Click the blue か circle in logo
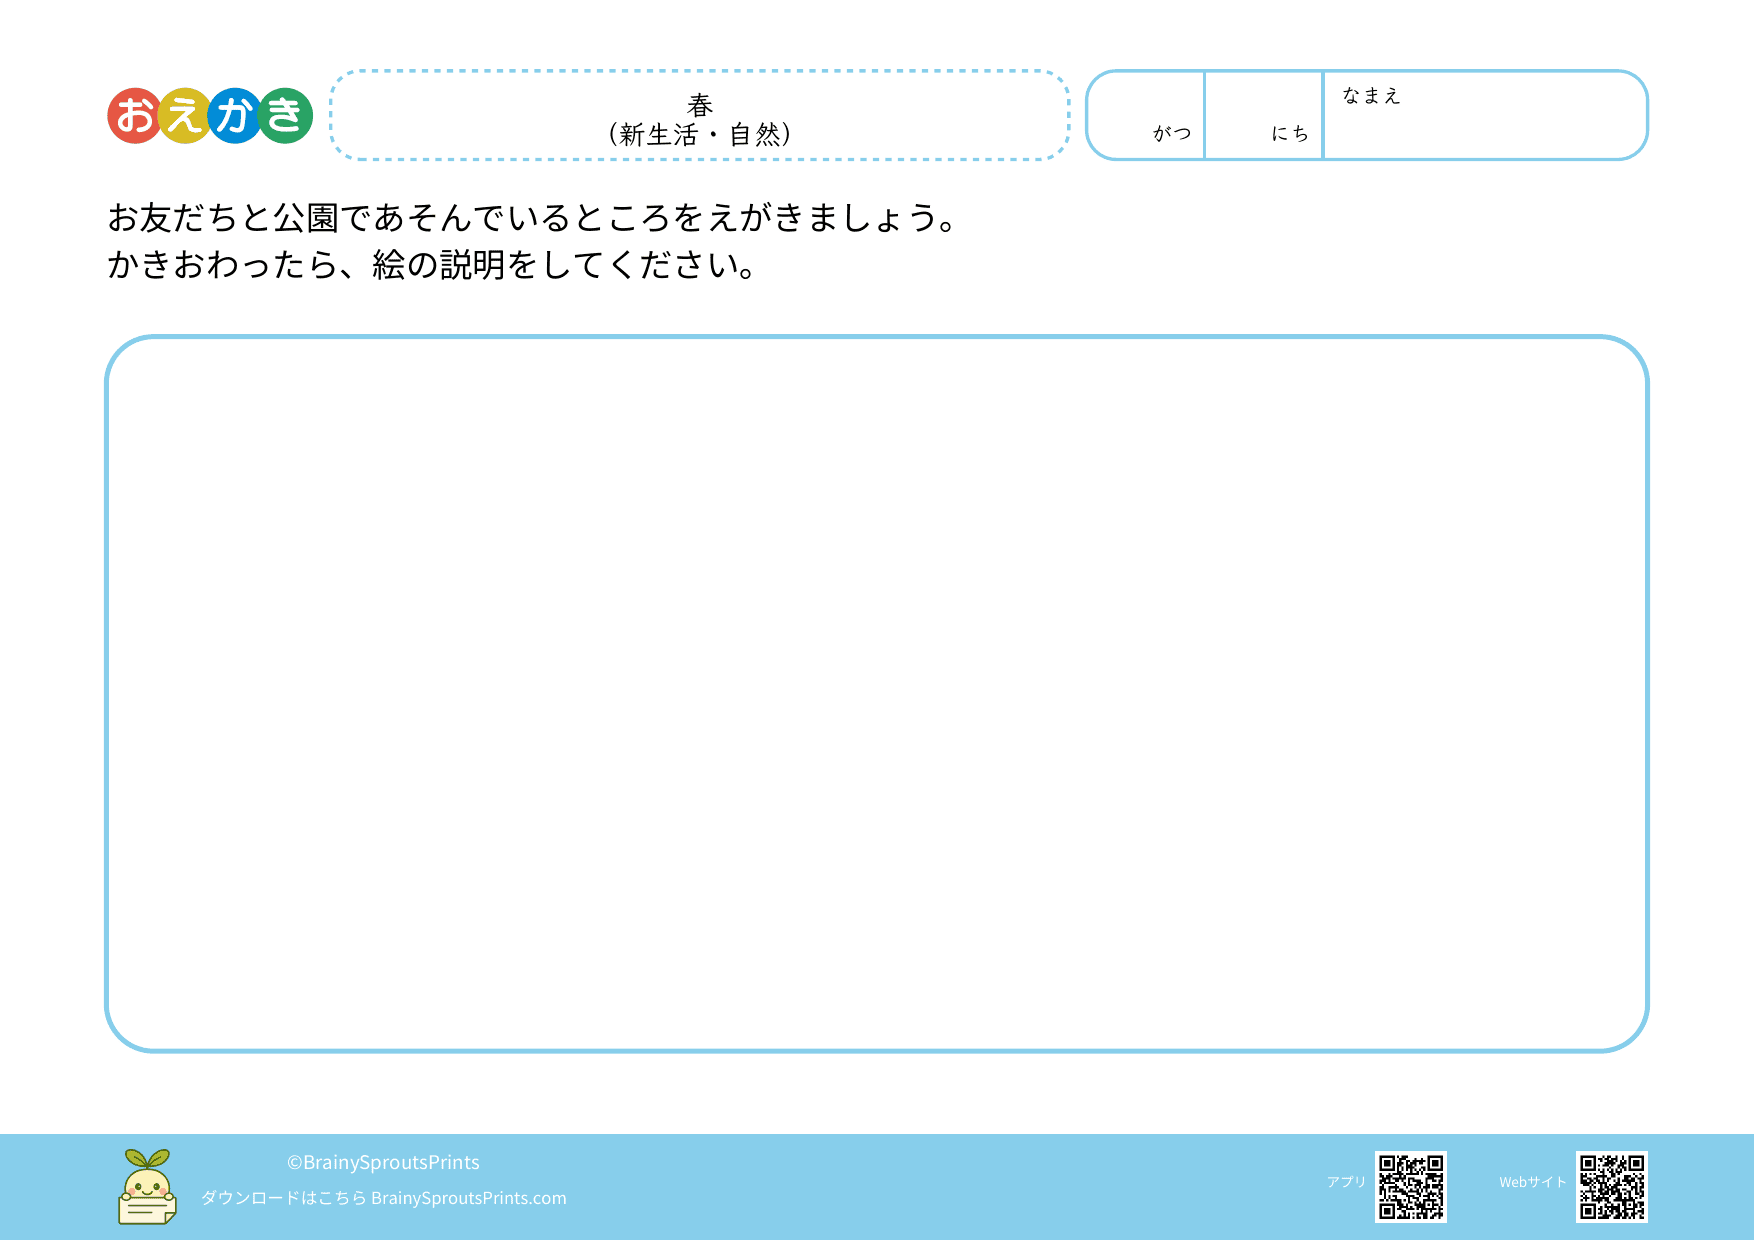 tap(235, 116)
